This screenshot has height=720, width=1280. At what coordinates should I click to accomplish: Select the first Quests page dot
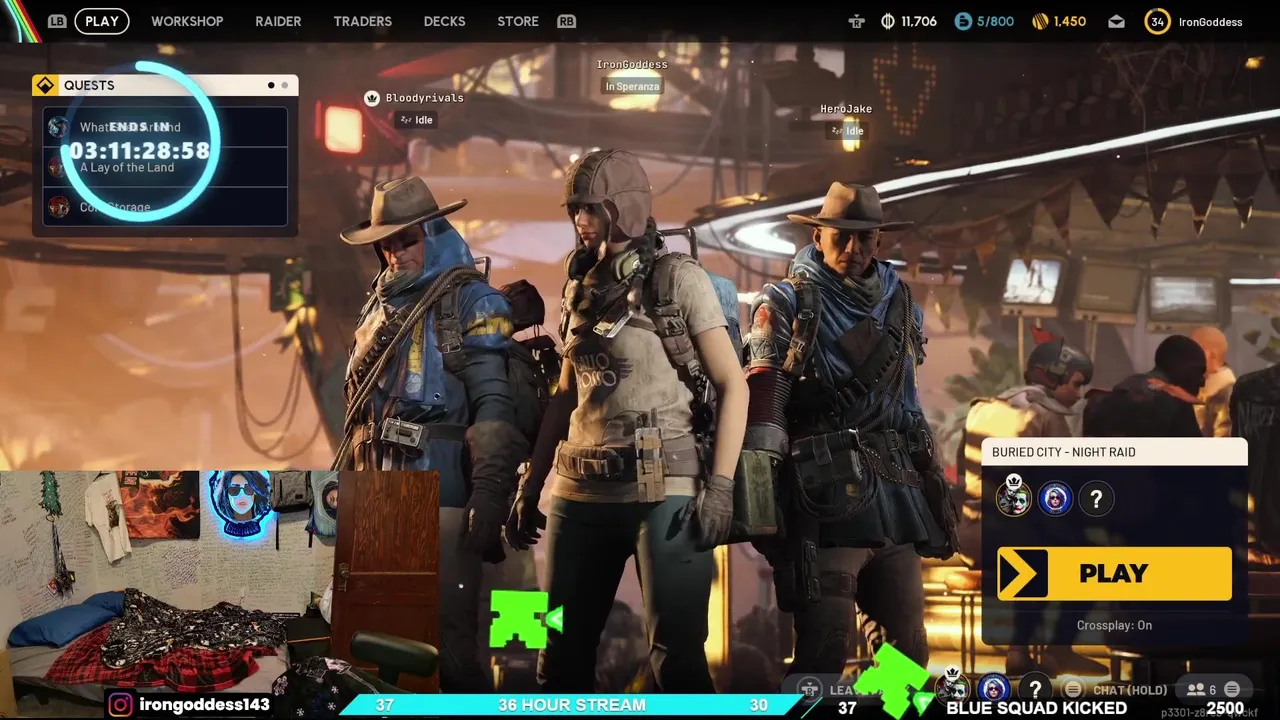[271, 85]
